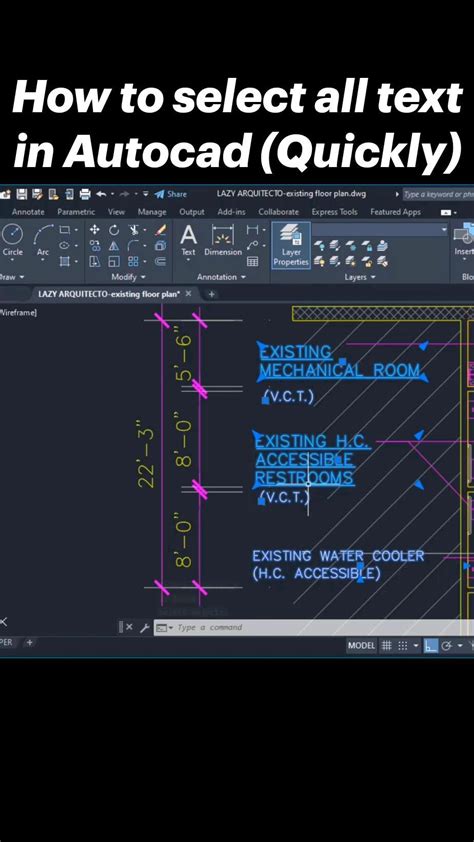Toggle MODEL space button
The image size is (474, 842).
(x=361, y=645)
